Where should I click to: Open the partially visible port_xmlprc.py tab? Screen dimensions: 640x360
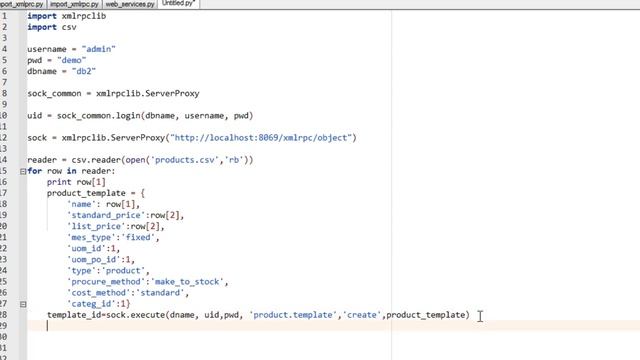22,4
